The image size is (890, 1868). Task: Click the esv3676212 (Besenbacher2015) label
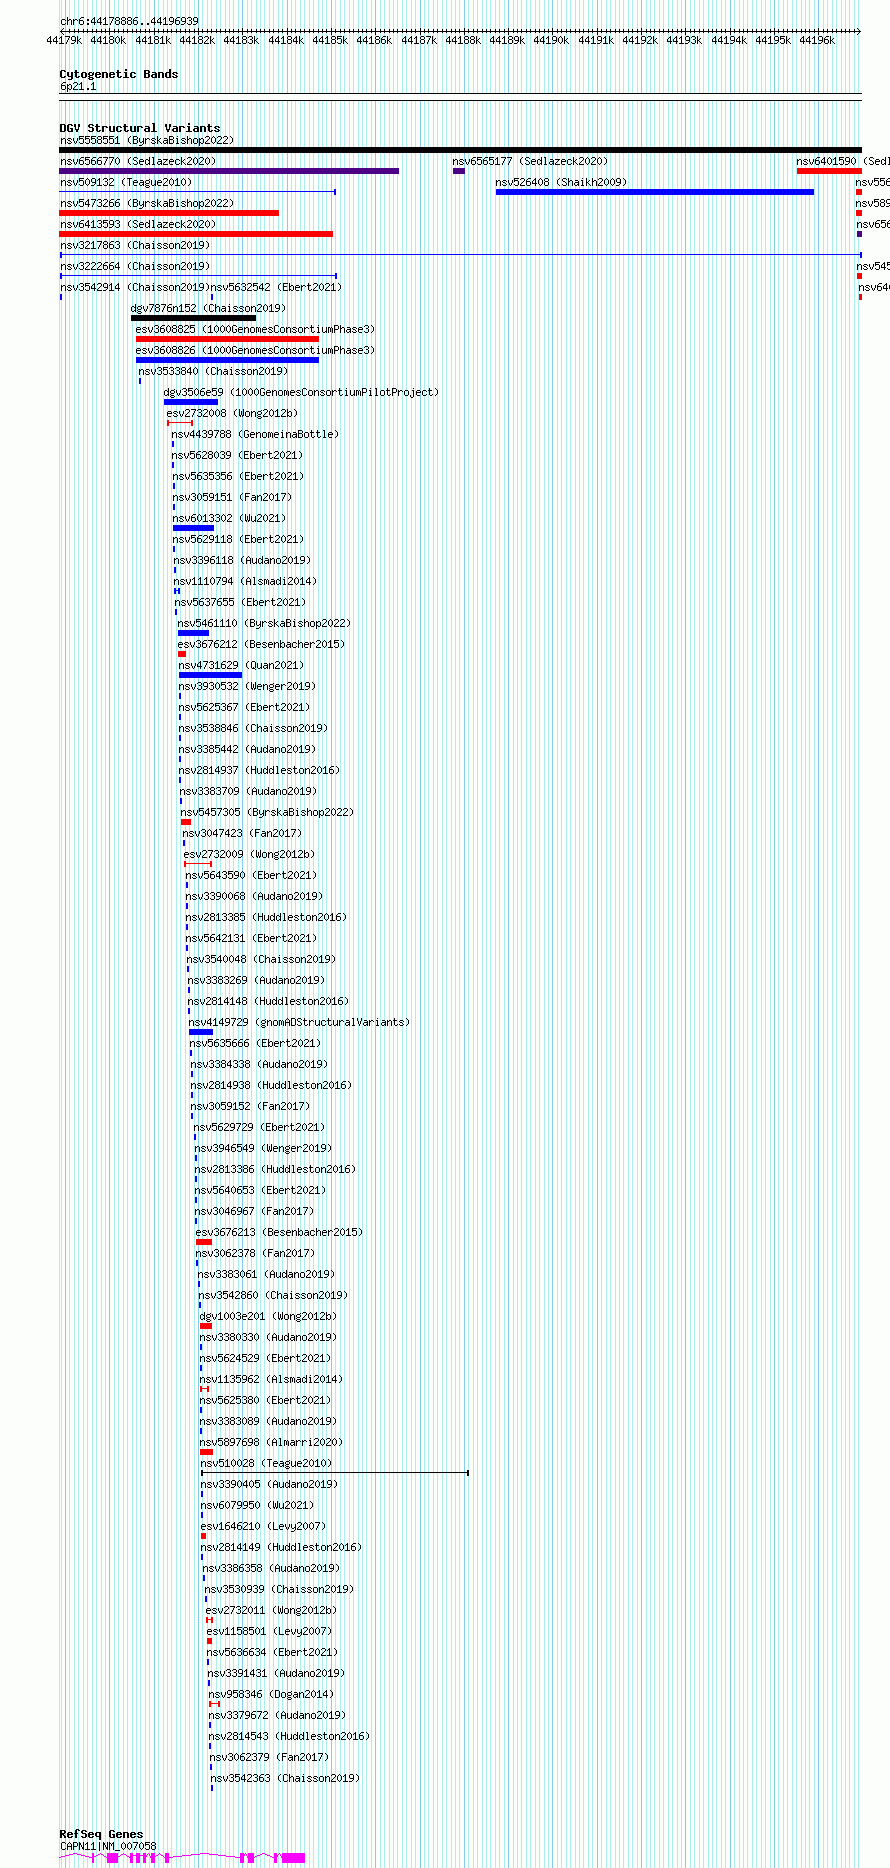[x=261, y=644]
